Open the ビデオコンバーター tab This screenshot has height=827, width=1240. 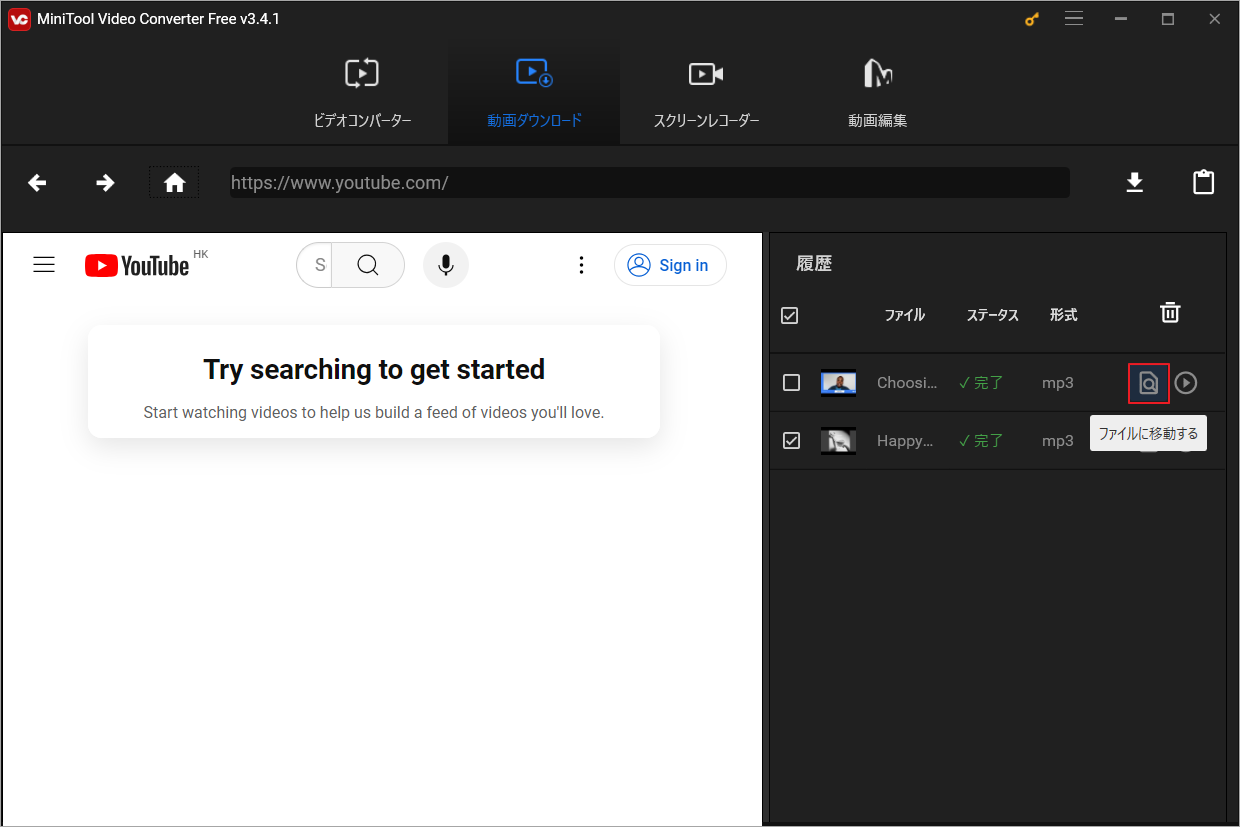(362, 95)
